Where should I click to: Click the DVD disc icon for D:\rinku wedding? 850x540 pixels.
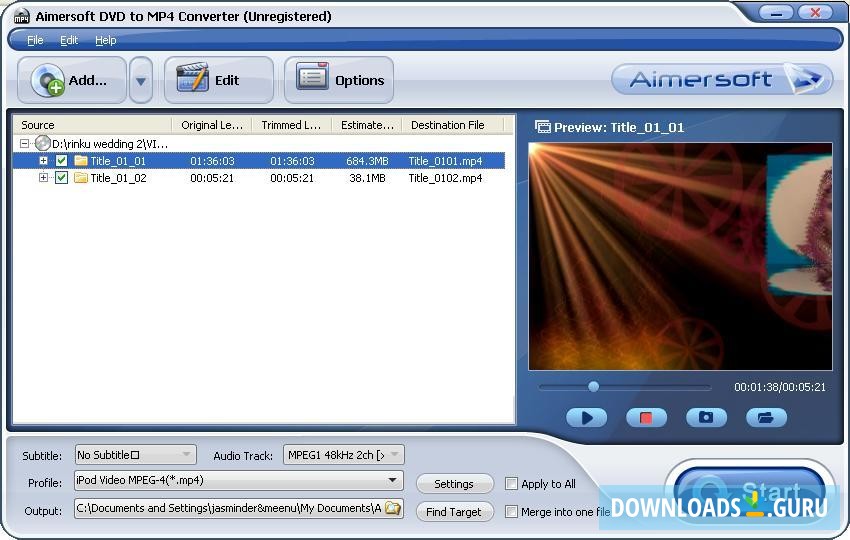42,143
